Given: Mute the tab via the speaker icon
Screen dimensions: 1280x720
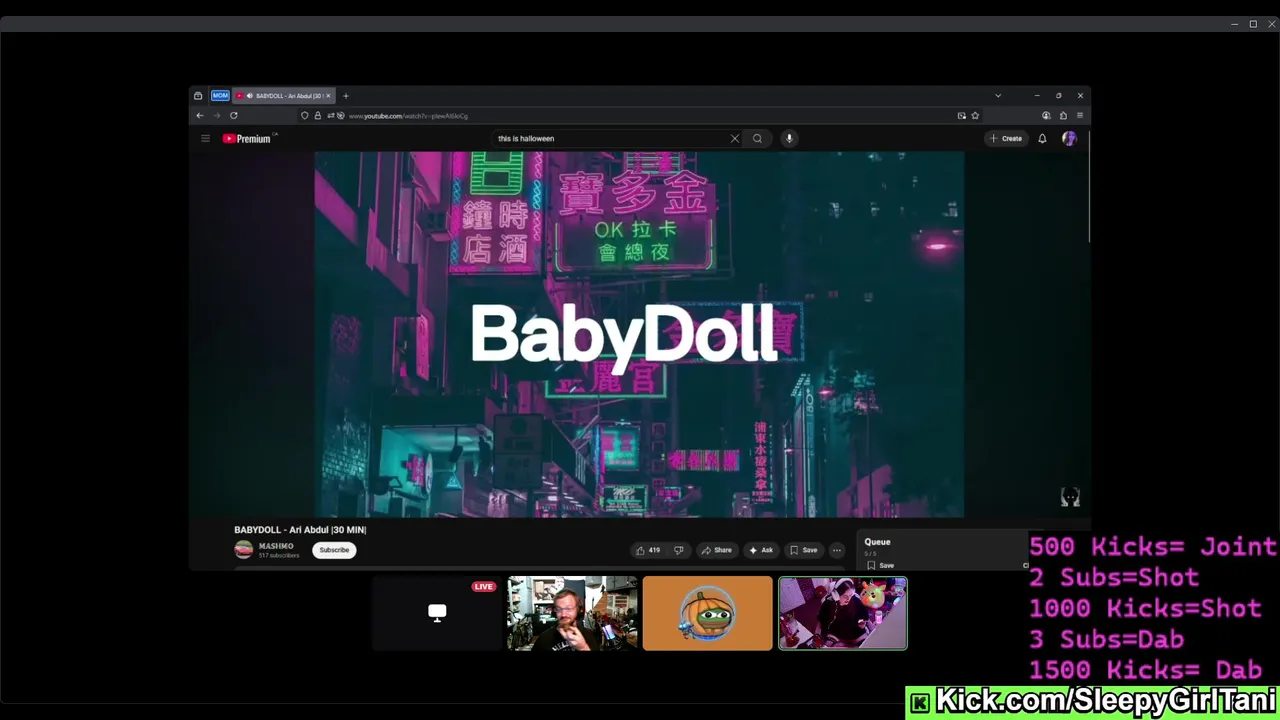Looking at the screenshot, I should [249, 96].
